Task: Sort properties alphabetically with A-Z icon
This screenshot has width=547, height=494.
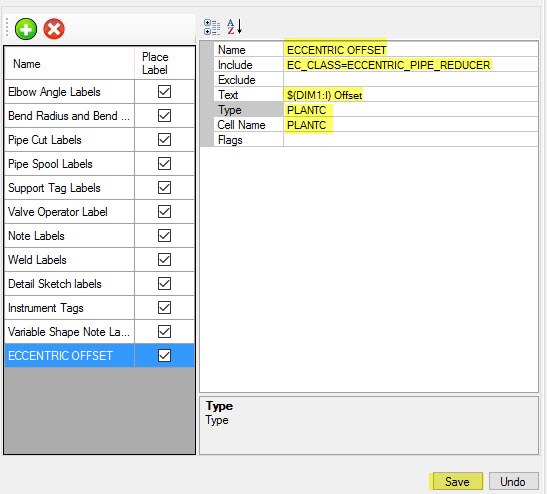Action: pyautogui.click(x=234, y=27)
